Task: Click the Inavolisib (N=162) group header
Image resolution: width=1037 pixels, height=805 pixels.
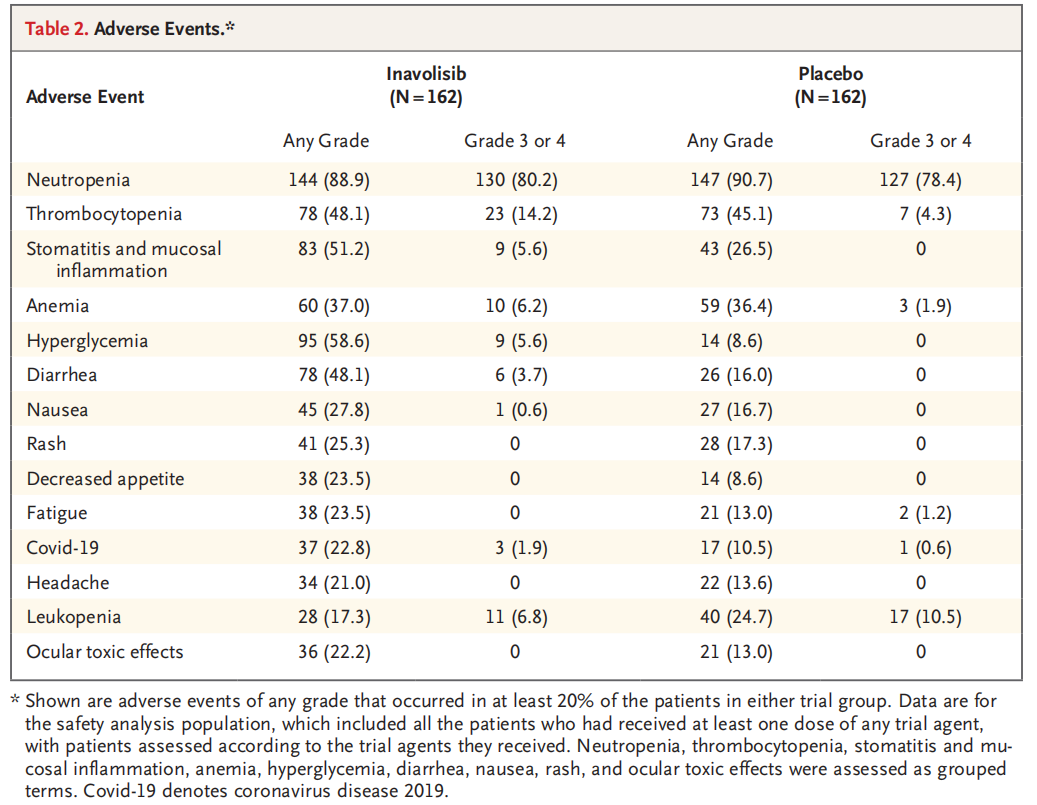Action: pyautogui.click(x=426, y=86)
